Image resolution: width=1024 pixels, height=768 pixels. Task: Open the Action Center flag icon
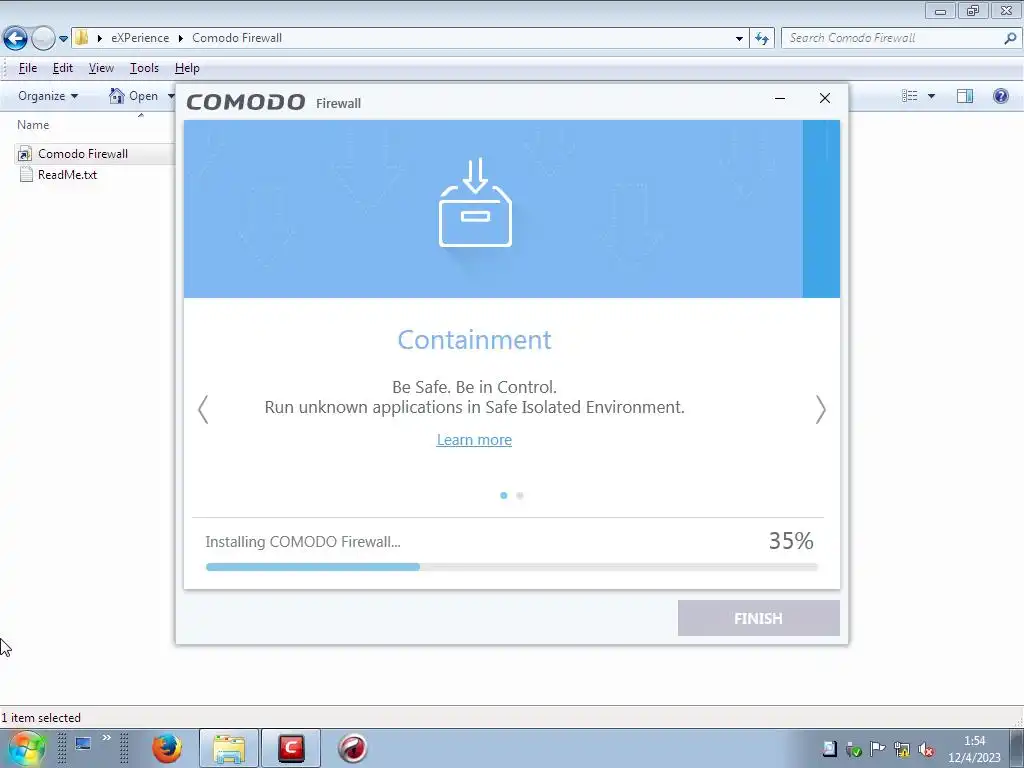(878, 749)
